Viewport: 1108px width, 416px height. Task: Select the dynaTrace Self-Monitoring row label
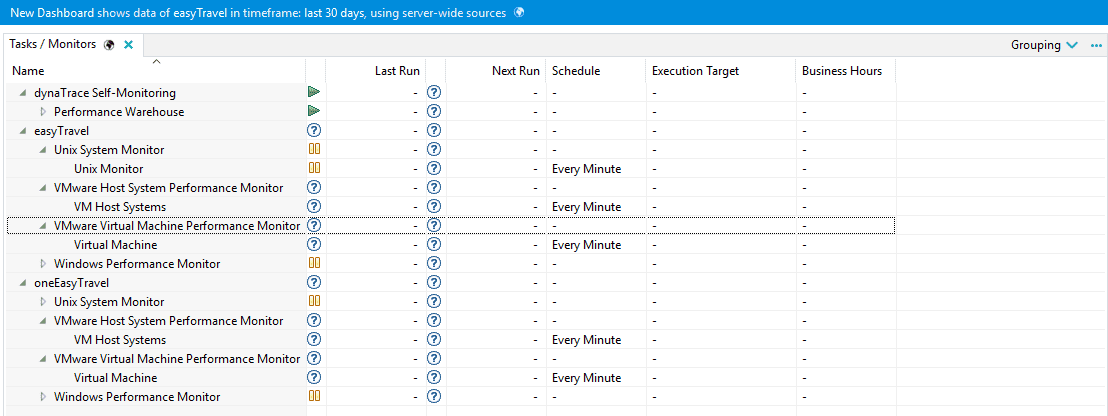pos(105,93)
